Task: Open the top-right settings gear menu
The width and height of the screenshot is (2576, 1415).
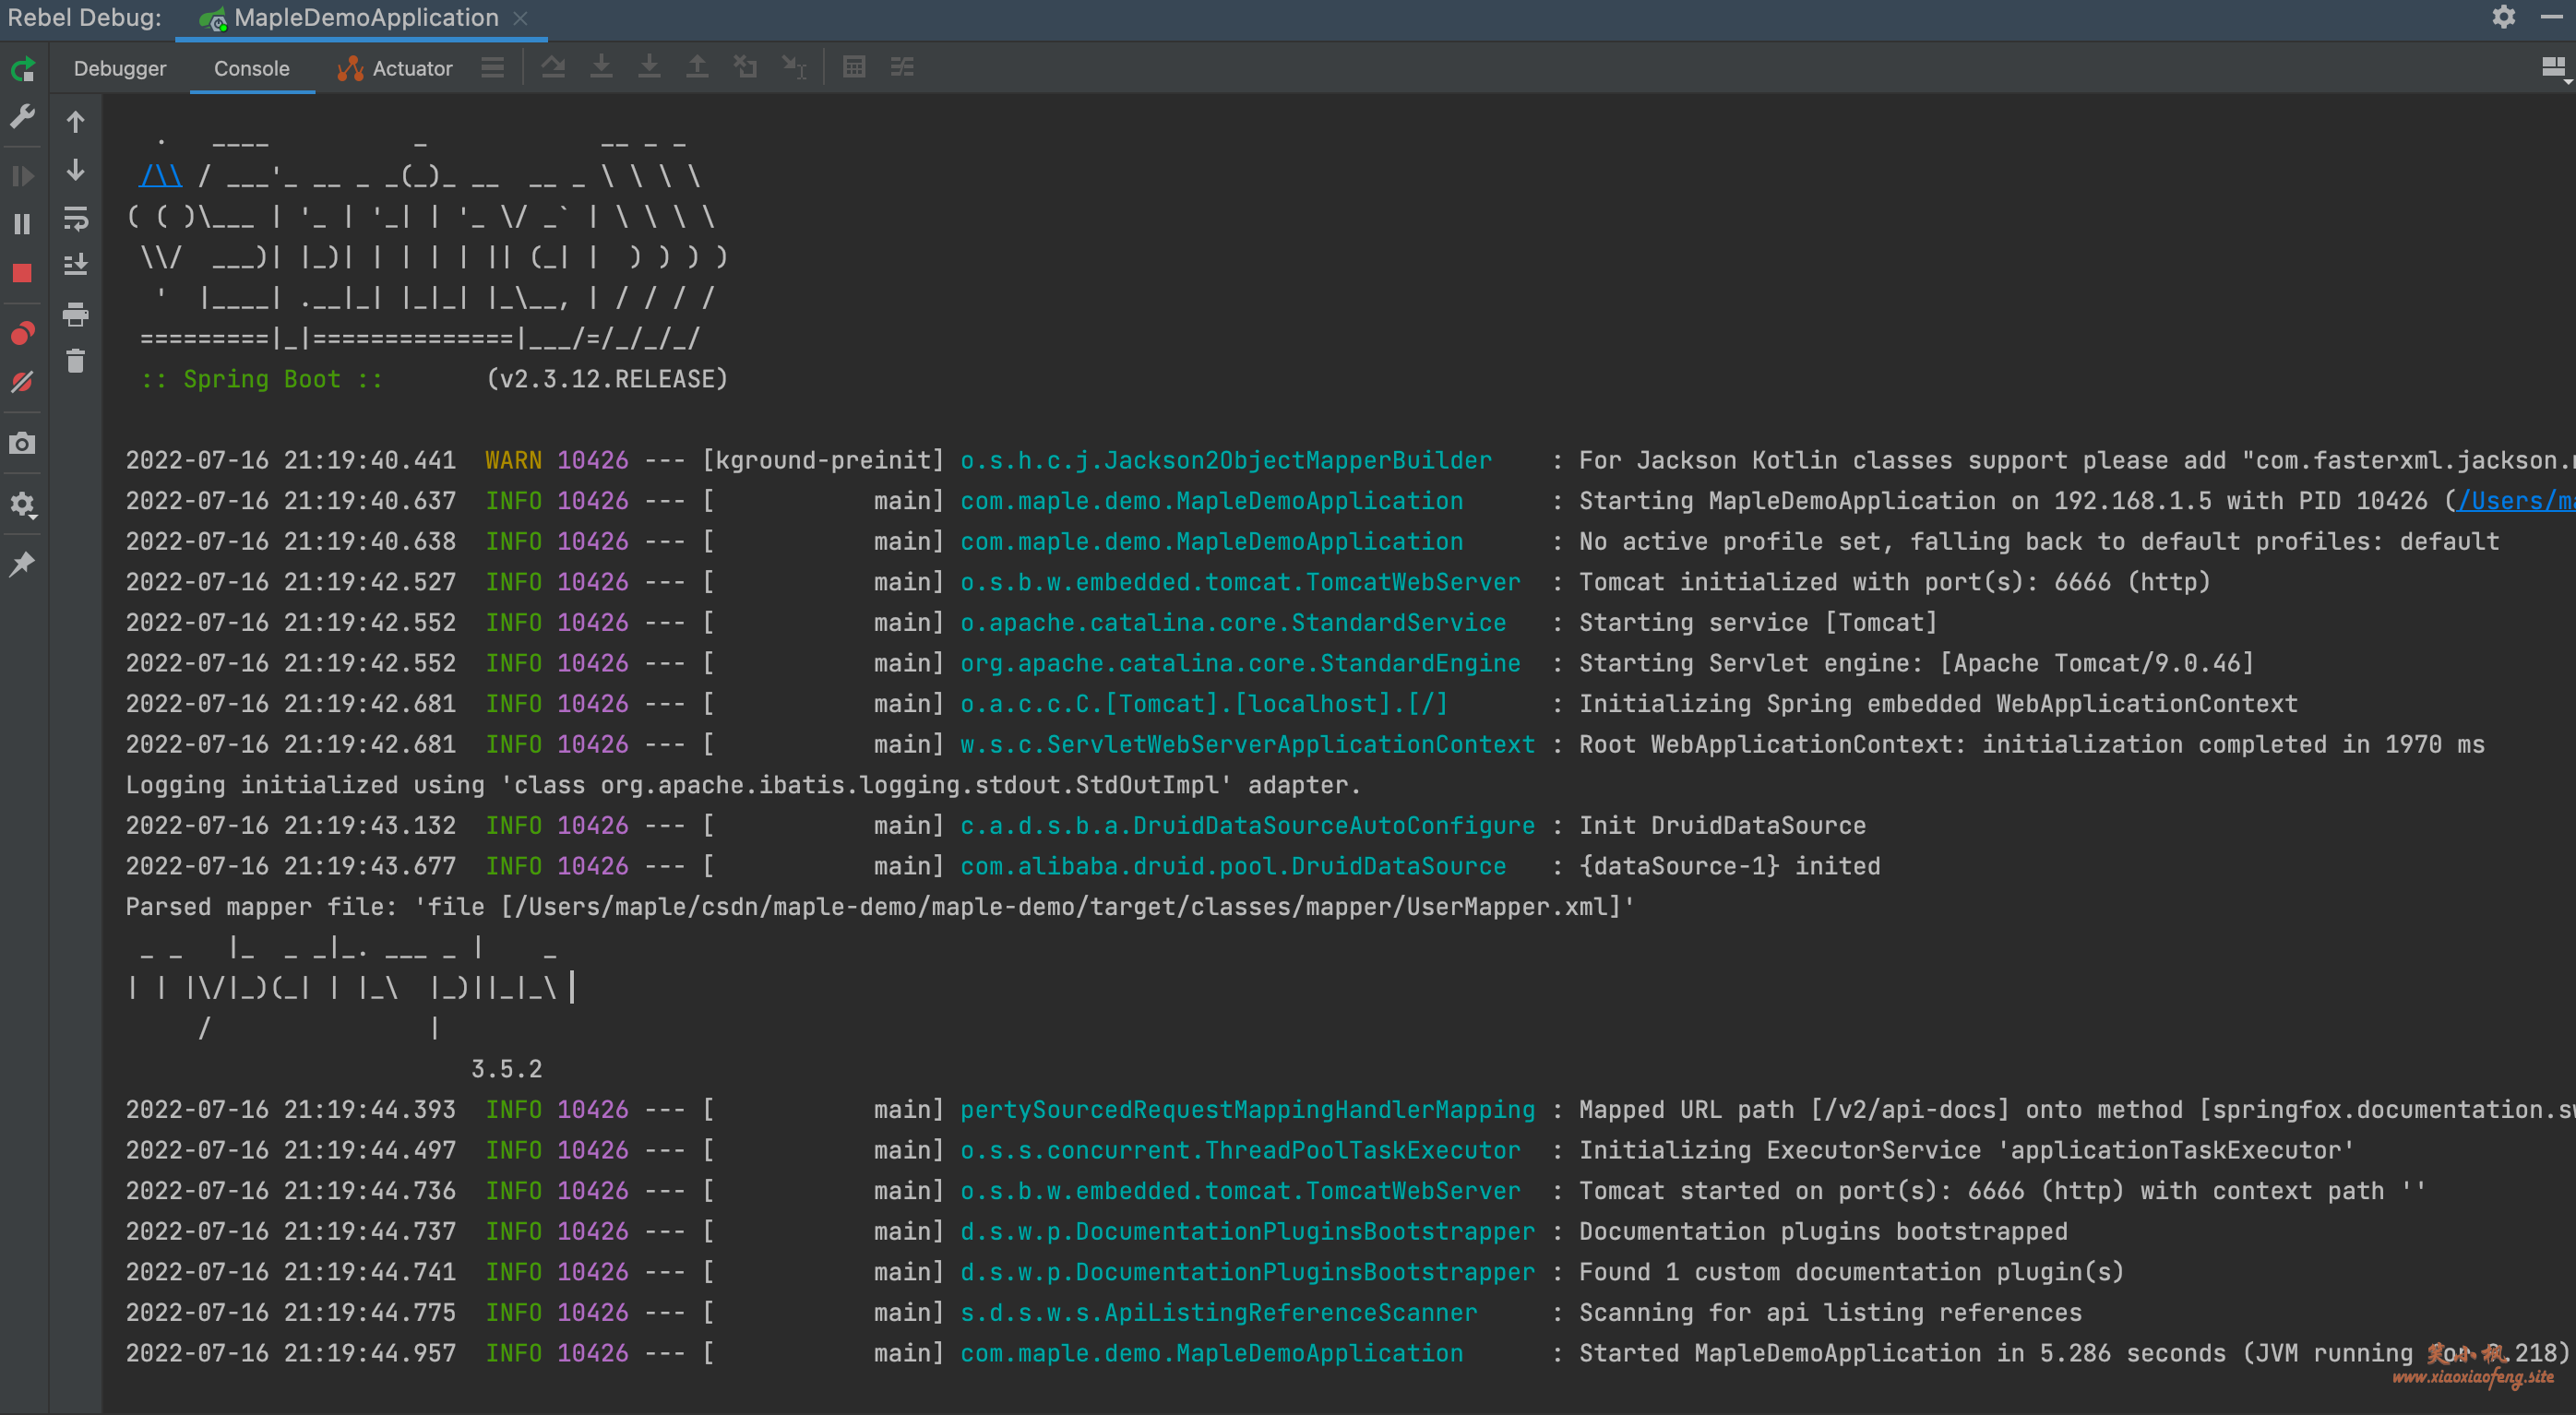Action: point(2504,17)
